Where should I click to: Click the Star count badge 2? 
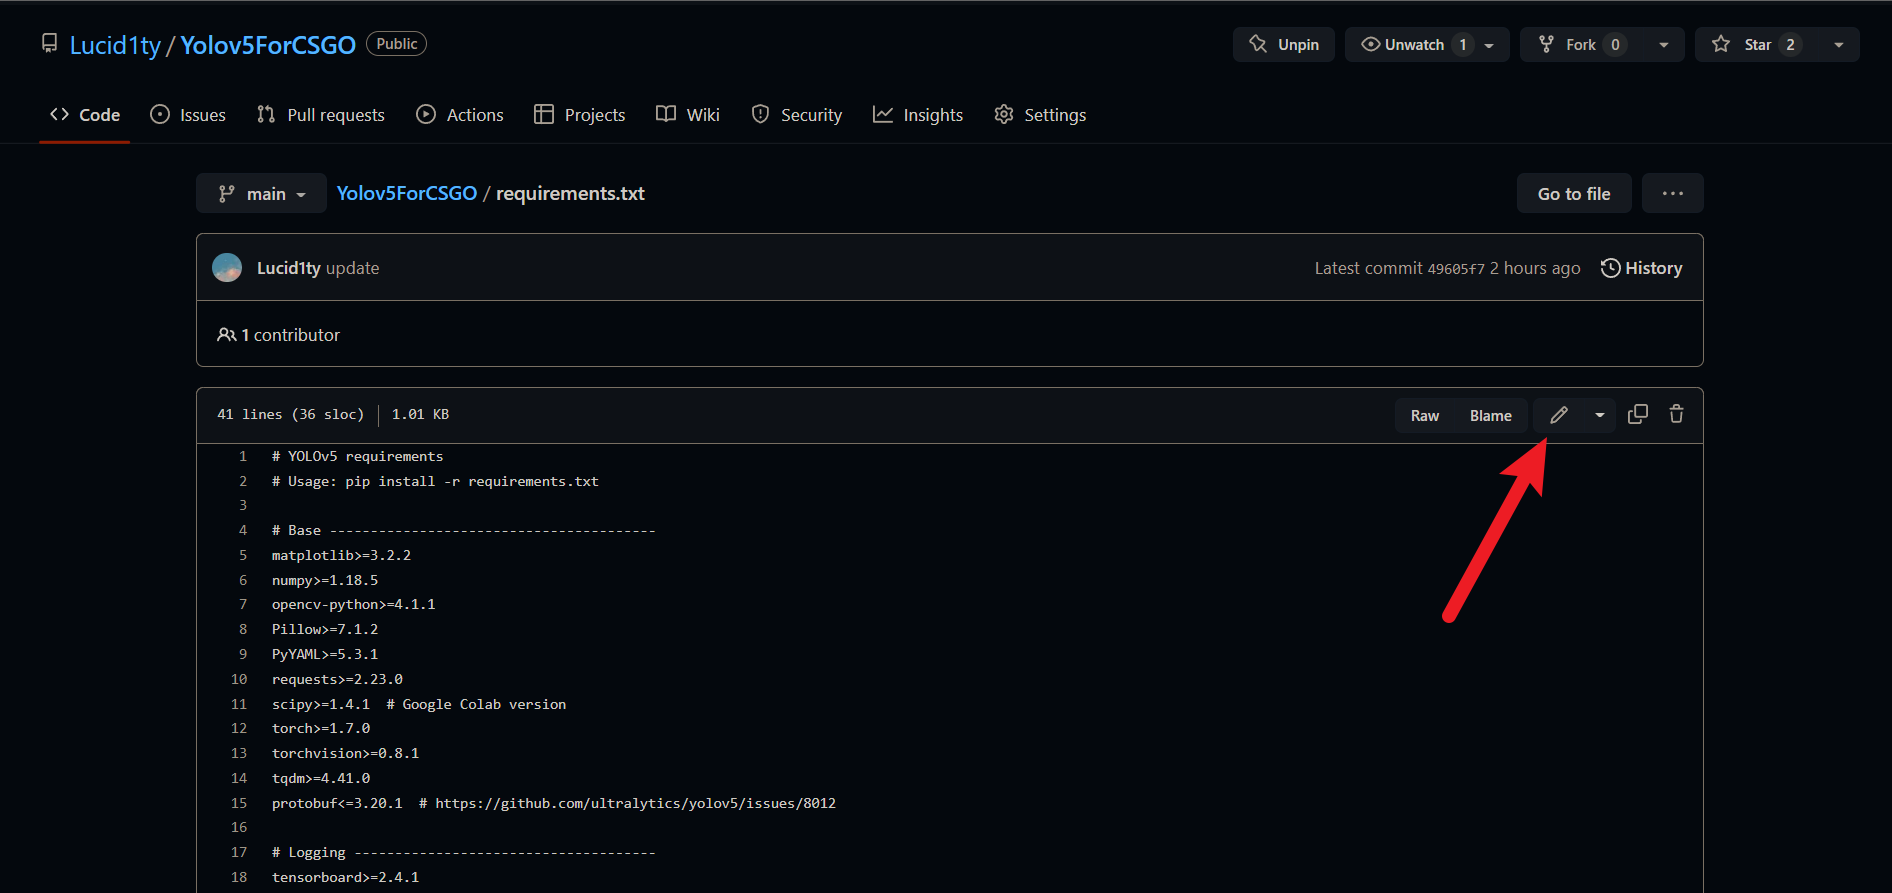(1790, 45)
